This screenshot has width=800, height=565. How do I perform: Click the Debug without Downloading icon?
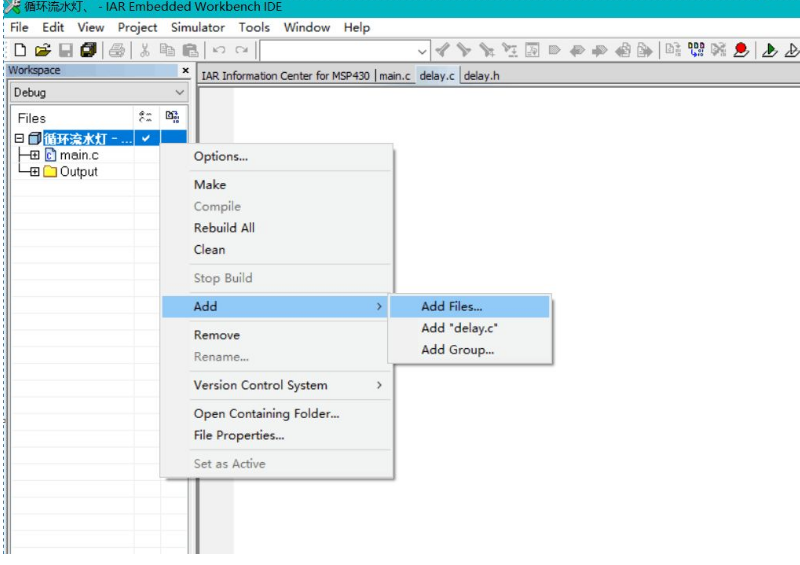click(792, 50)
